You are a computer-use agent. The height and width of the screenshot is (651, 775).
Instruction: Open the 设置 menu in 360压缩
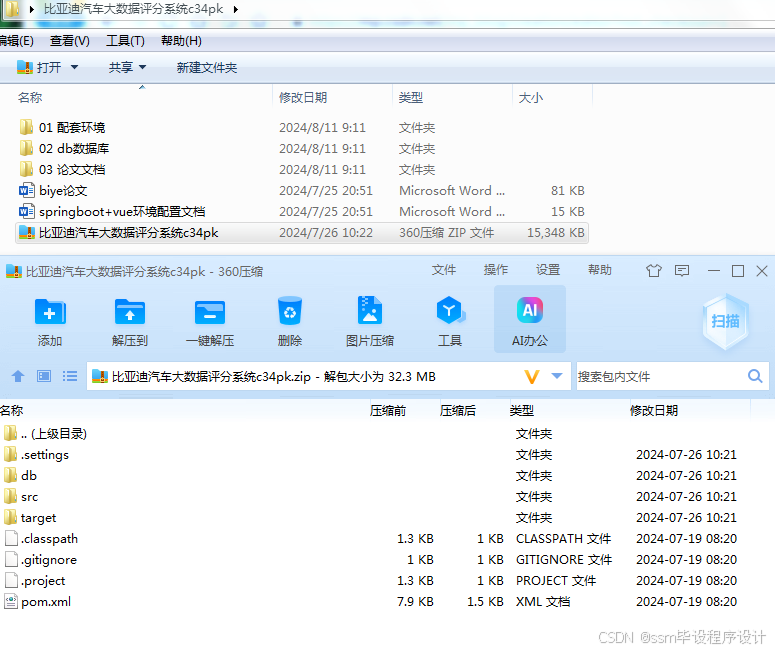(x=548, y=270)
